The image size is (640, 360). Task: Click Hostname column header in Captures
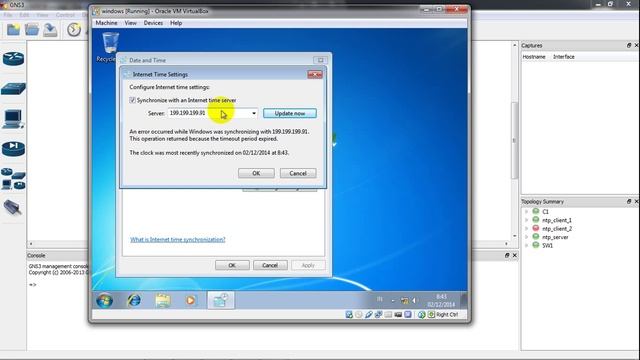click(534, 57)
